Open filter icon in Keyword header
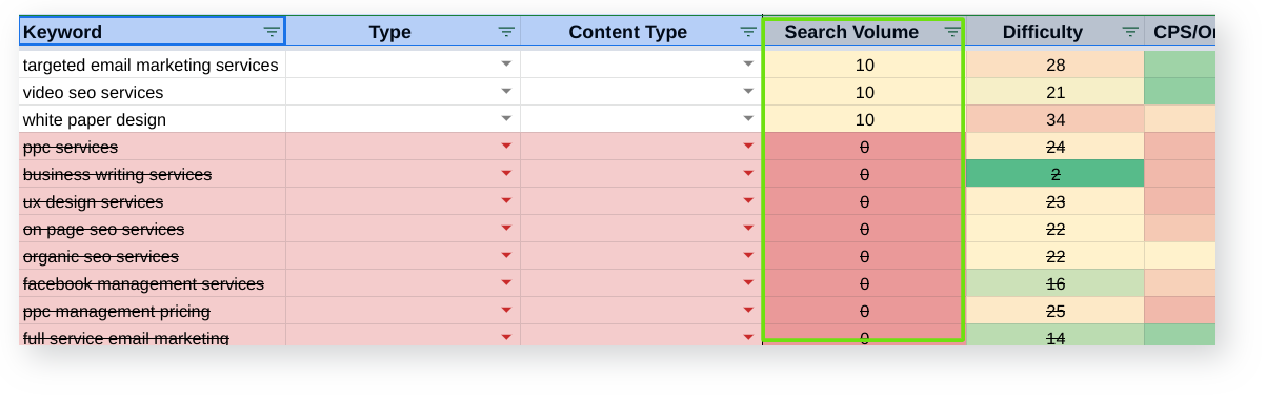The width and height of the screenshot is (1262, 401). (x=271, y=32)
